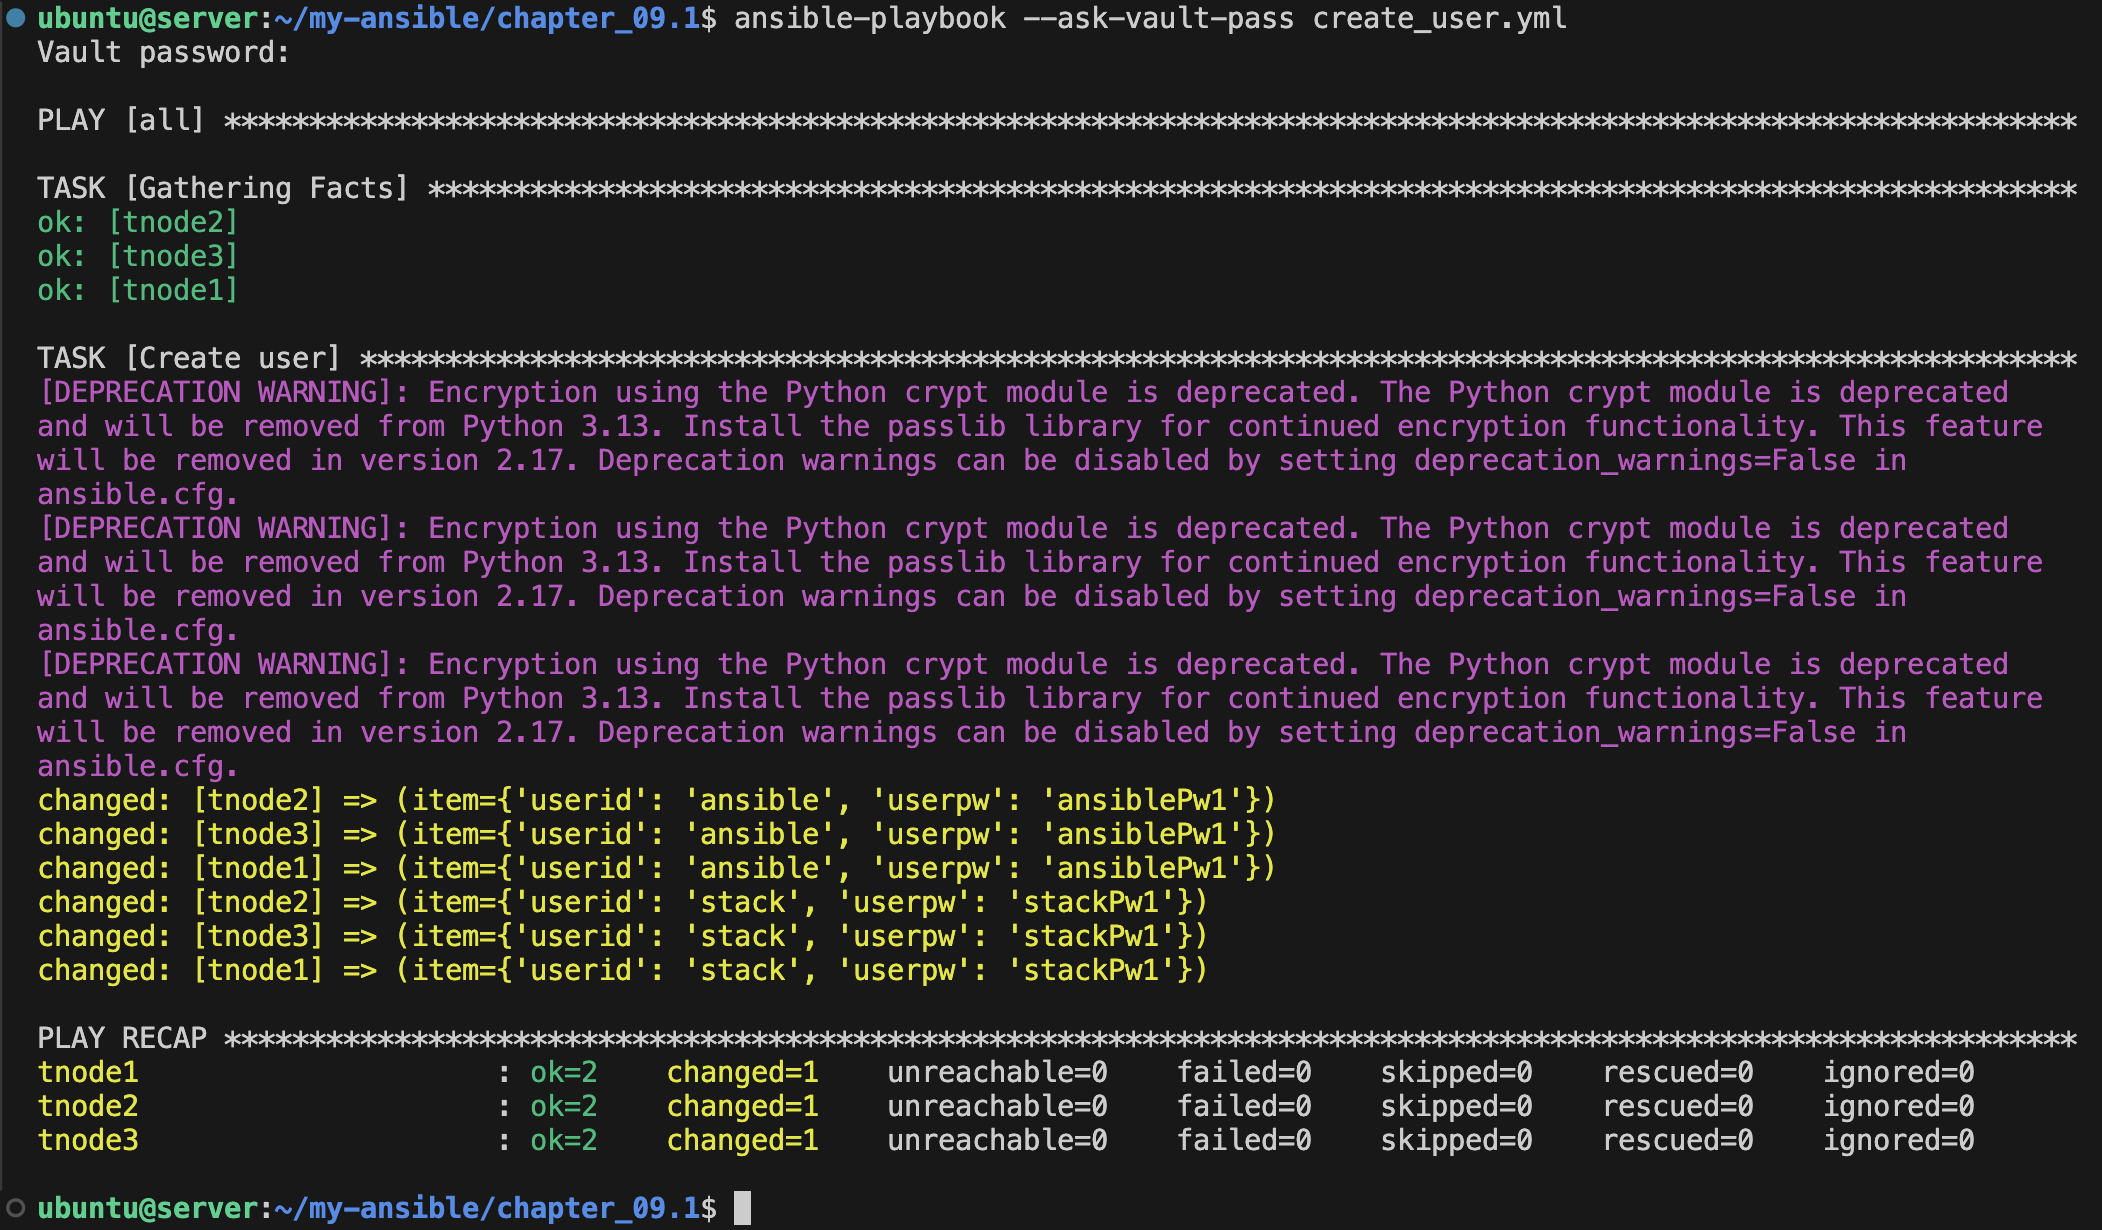Click the Vault password prompt line
Viewport: 2102px width, 1230px height.
tap(163, 52)
